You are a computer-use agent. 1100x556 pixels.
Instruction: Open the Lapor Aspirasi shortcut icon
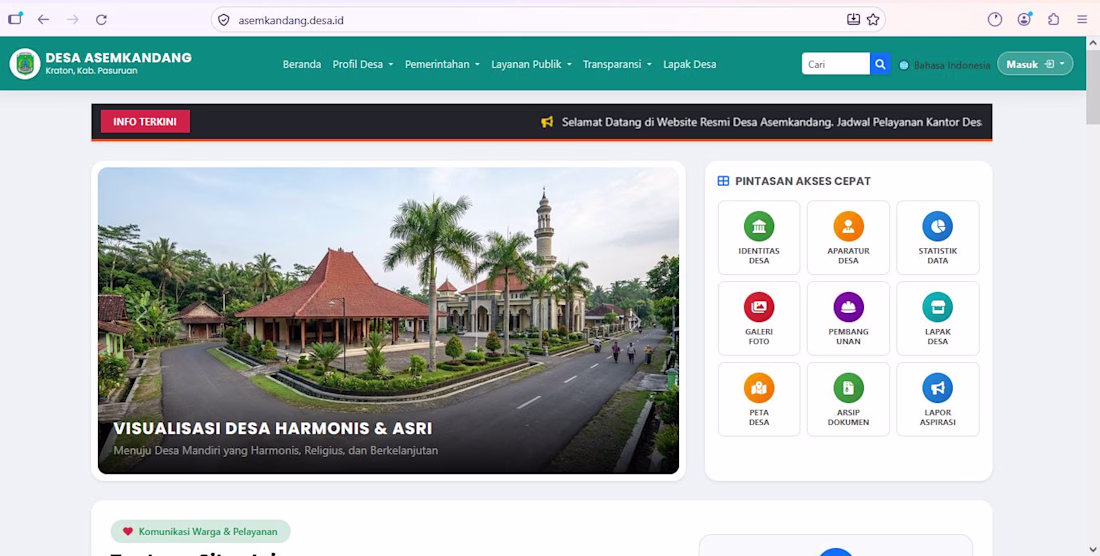pos(937,388)
